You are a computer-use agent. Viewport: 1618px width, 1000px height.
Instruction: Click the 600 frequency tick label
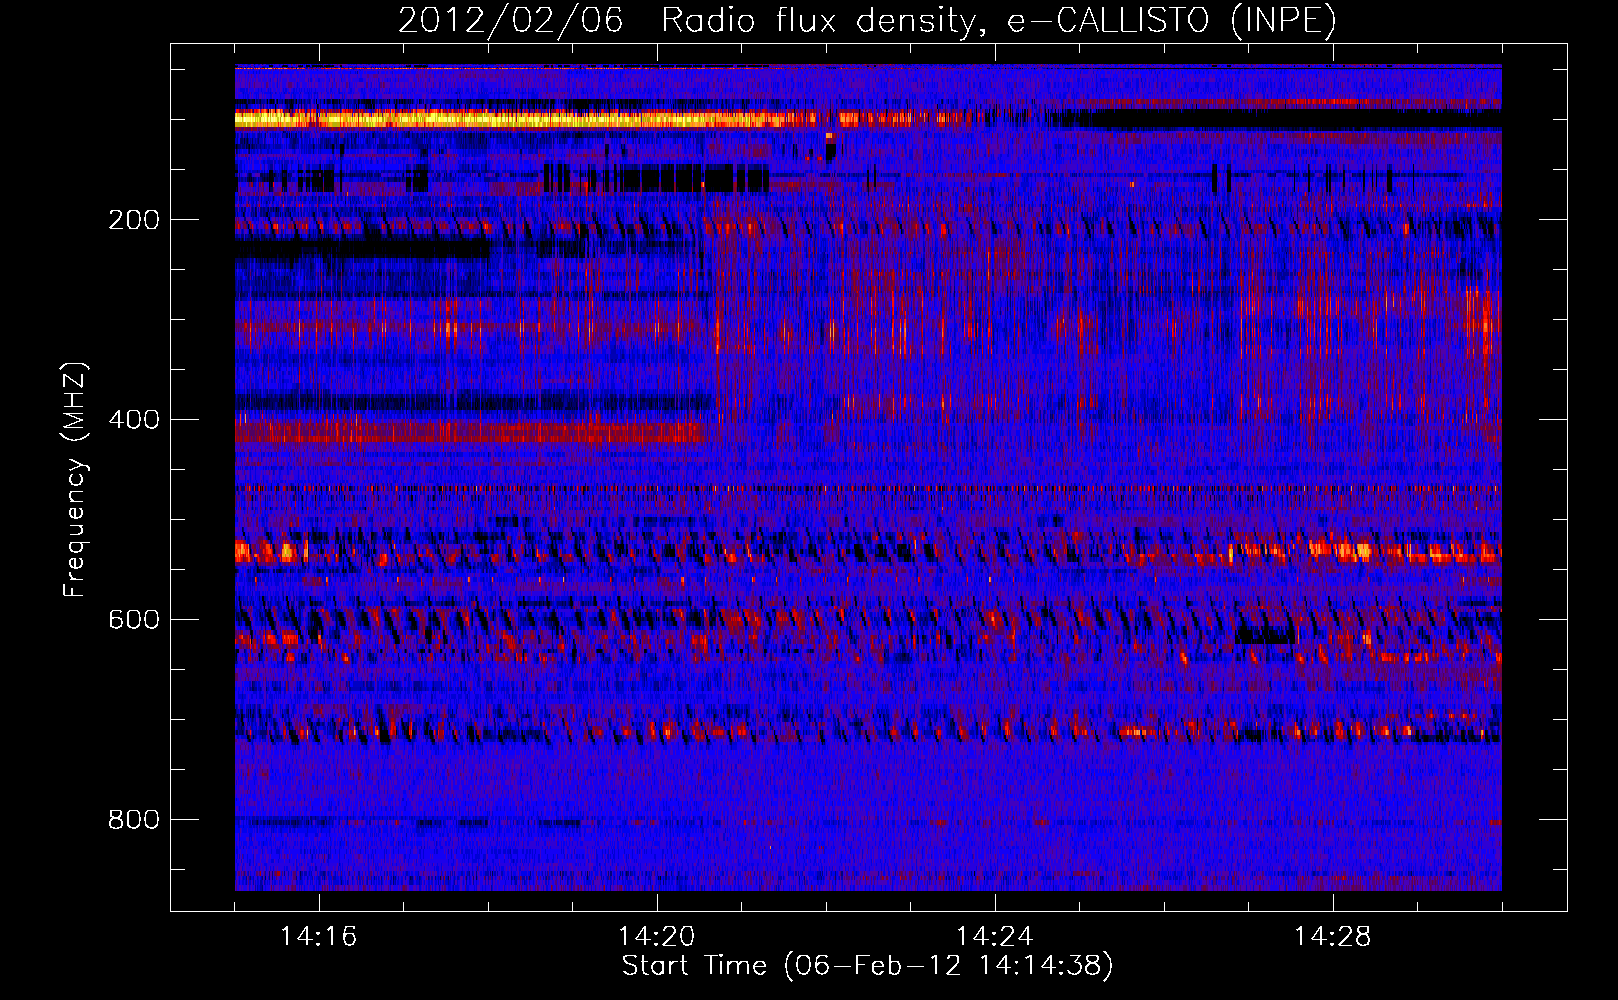[x=133, y=620]
